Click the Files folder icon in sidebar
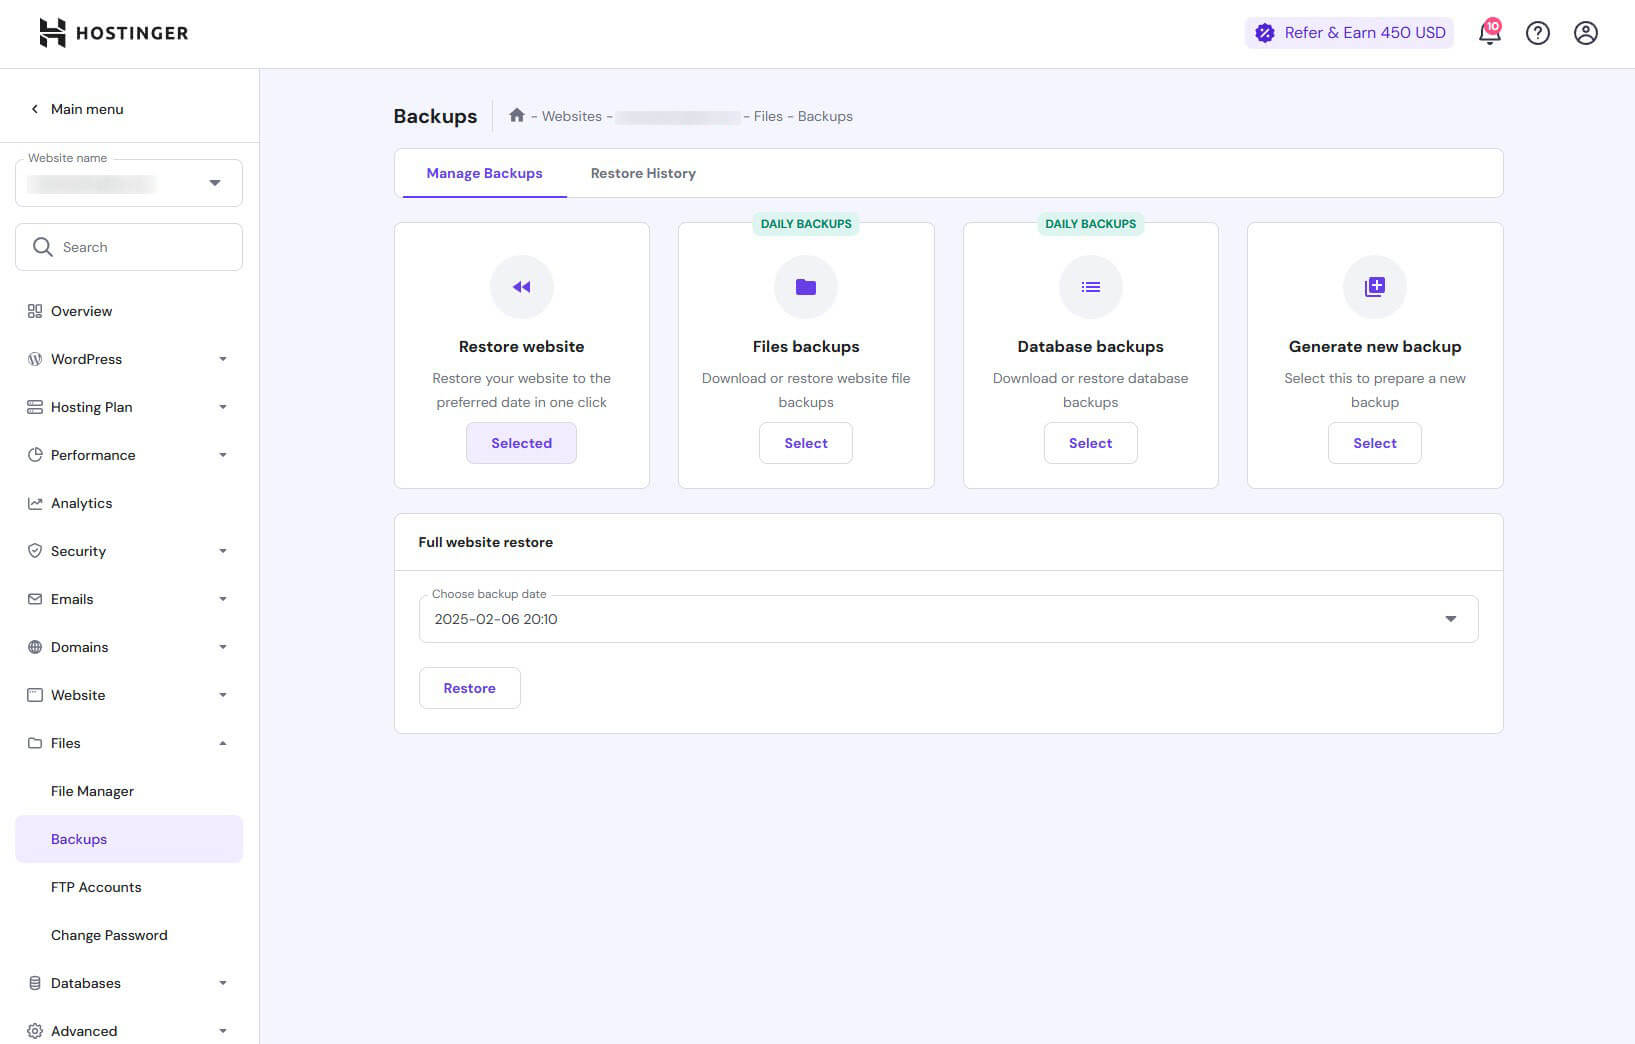The width and height of the screenshot is (1635, 1044). 35,743
